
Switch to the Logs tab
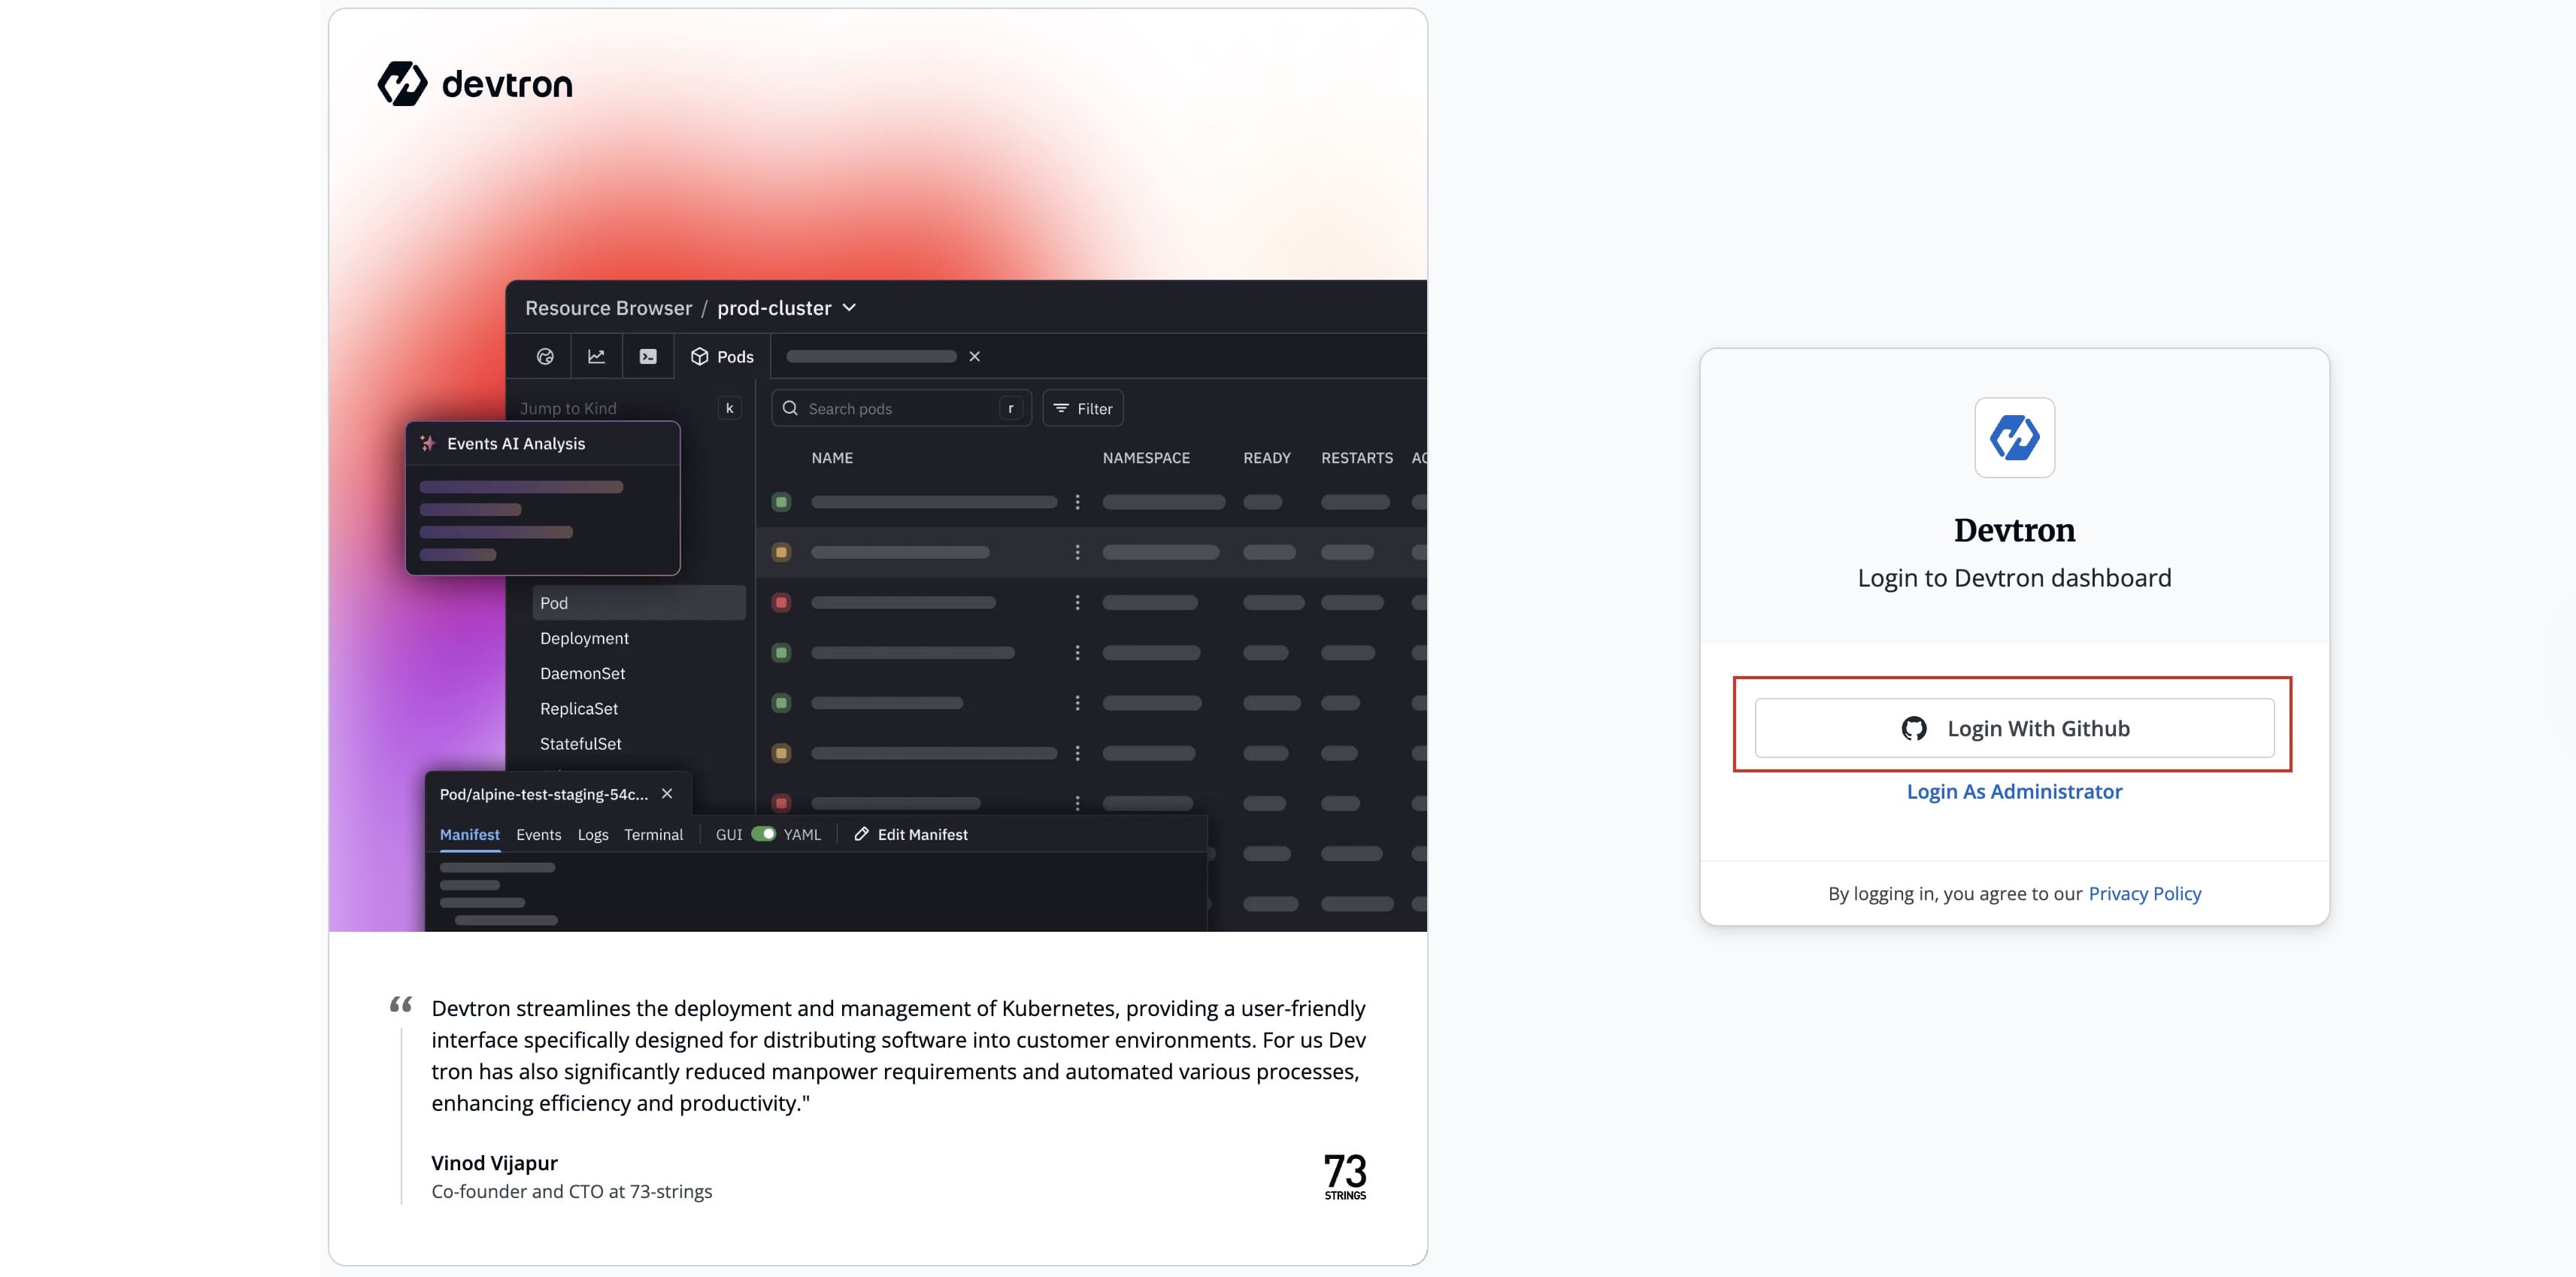(592, 835)
